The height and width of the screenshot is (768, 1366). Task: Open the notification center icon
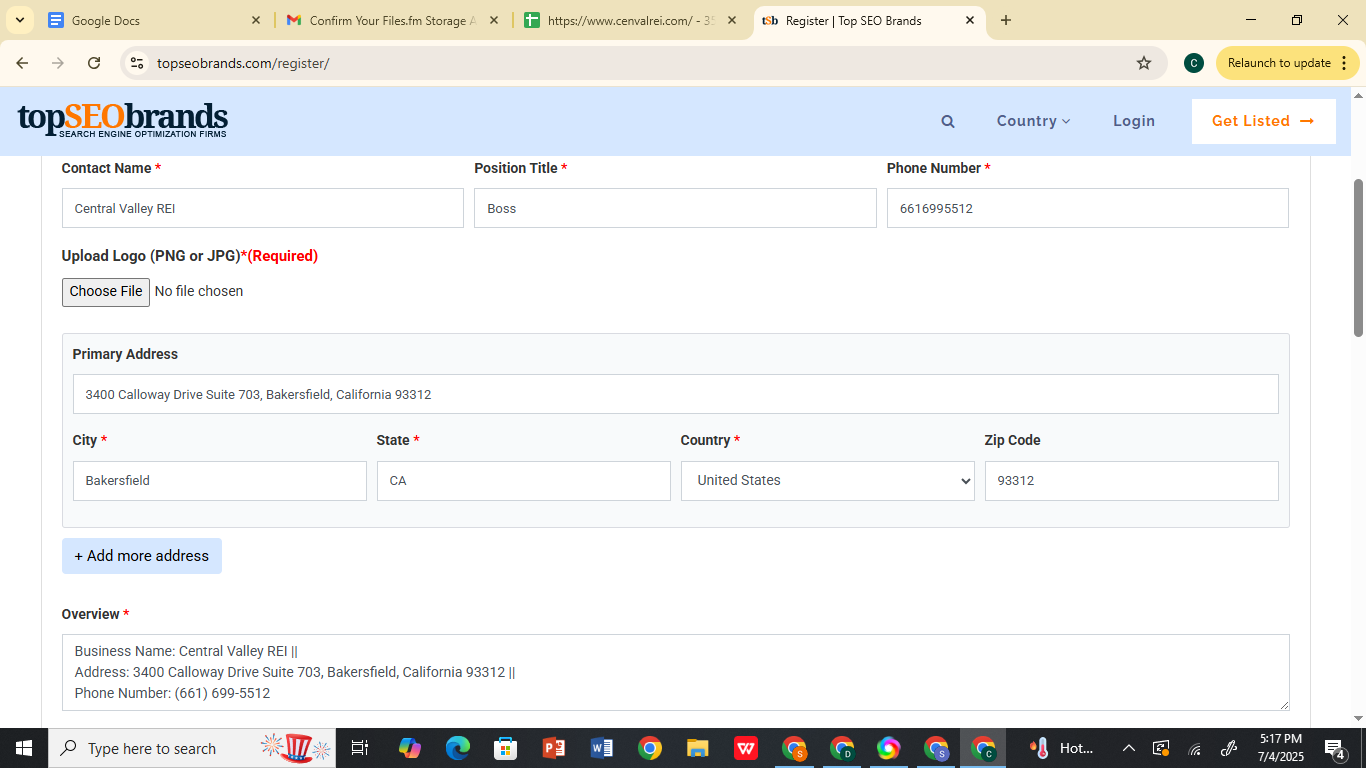pyautogui.click(x=1334, y=748)
